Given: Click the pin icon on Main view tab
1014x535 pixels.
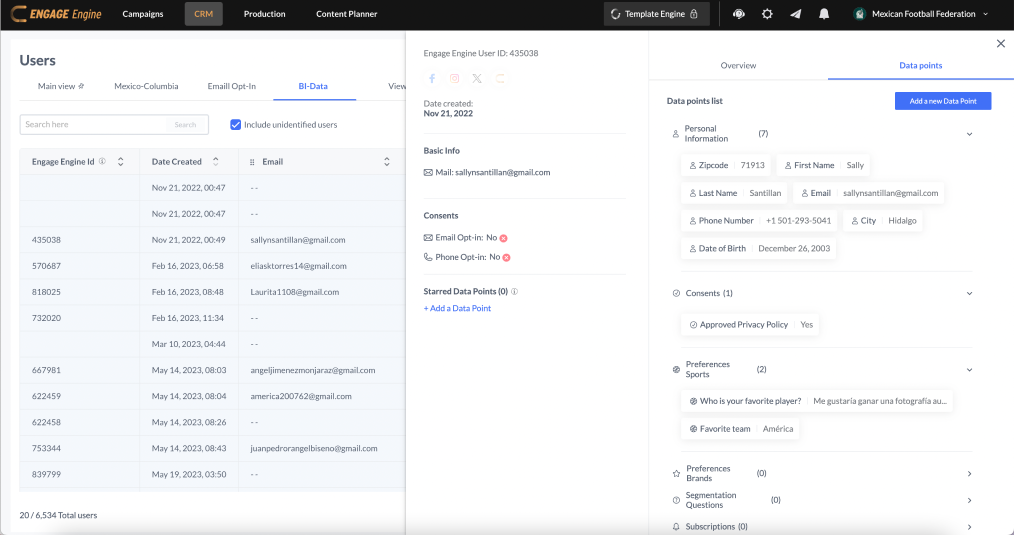Looking at the screenshot, I should (x=81, y=86).
